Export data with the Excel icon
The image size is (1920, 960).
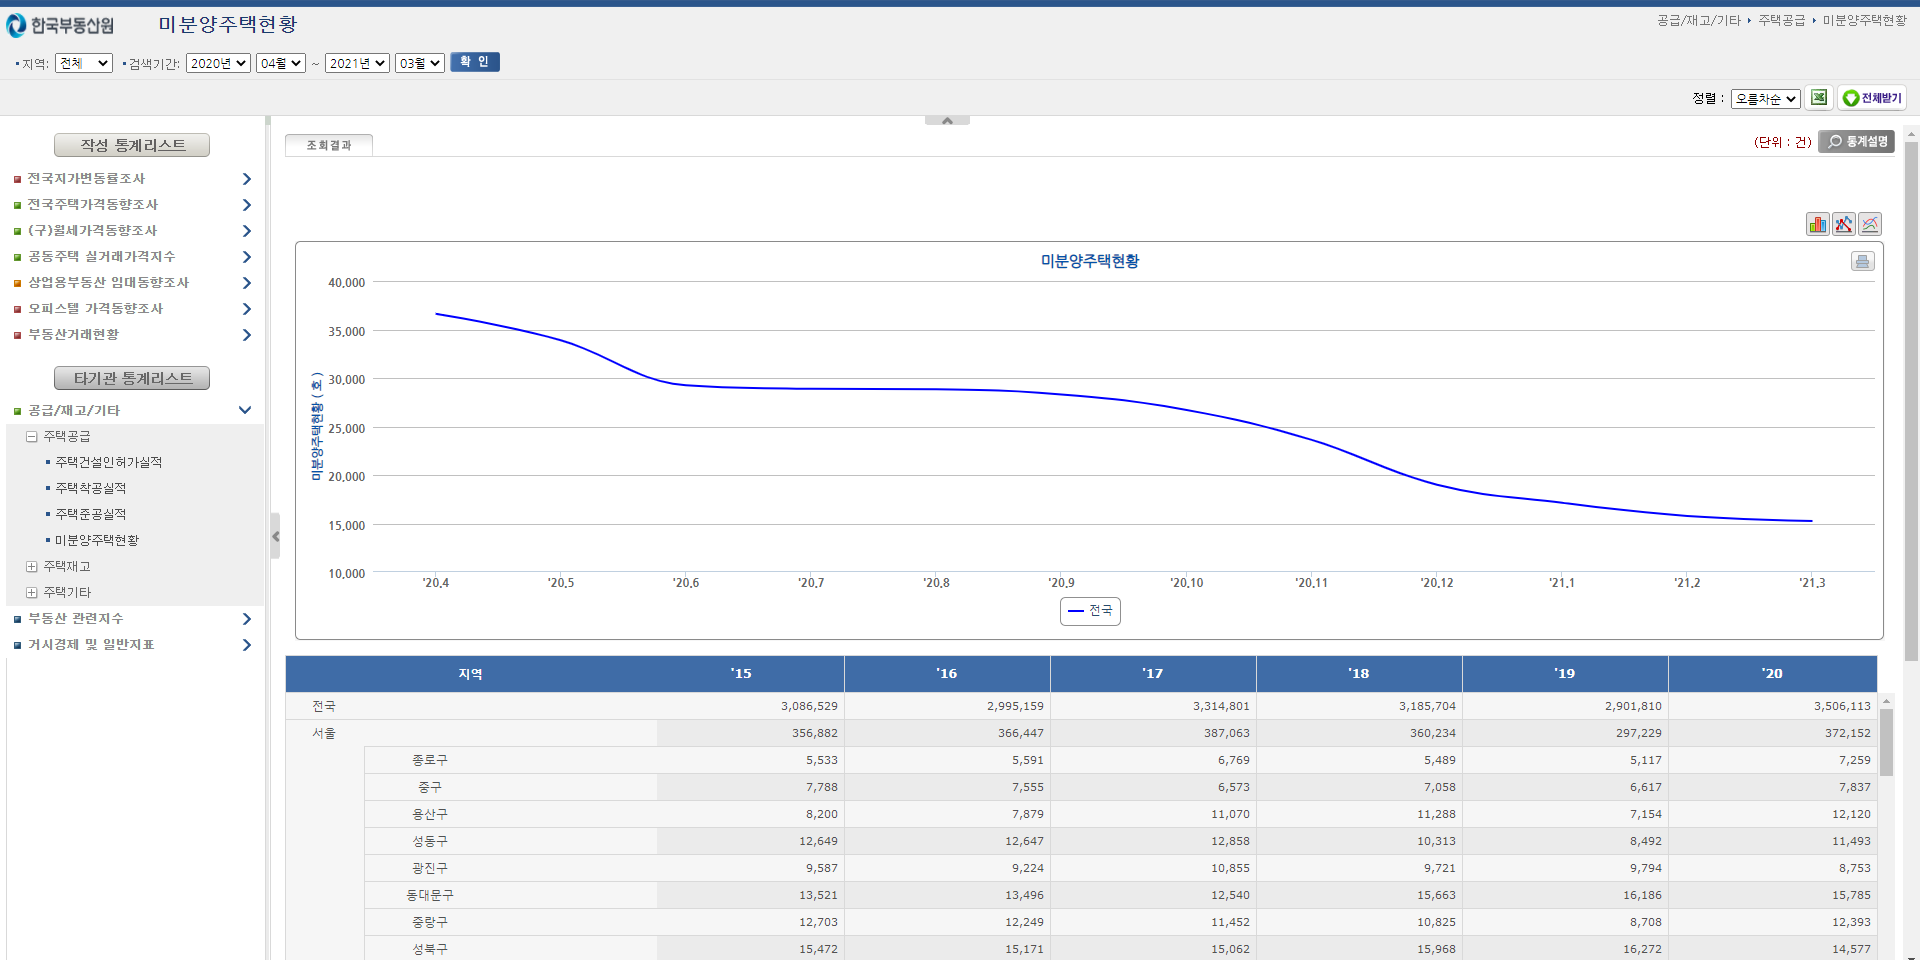(x=1819, y=98)
